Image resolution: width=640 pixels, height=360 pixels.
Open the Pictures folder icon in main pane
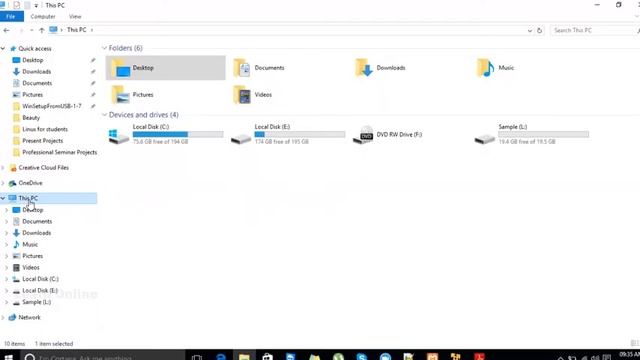point(120,95)
